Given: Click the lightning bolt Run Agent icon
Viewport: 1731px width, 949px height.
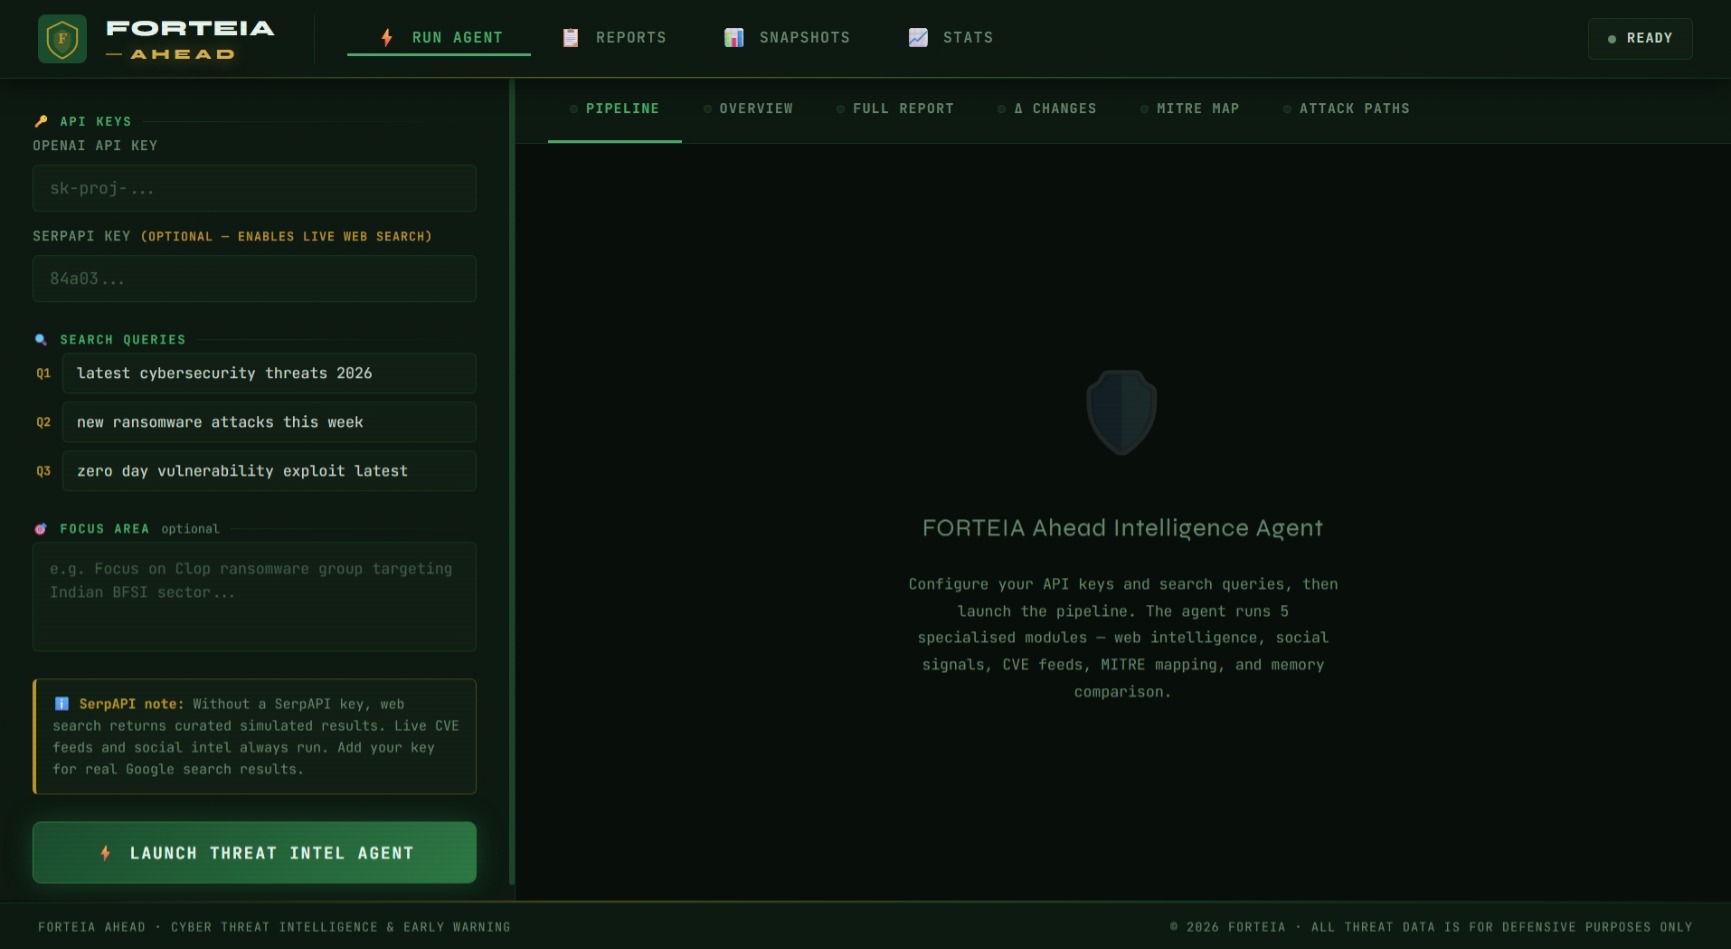Looking at the screenshot, I should point(387,38).
